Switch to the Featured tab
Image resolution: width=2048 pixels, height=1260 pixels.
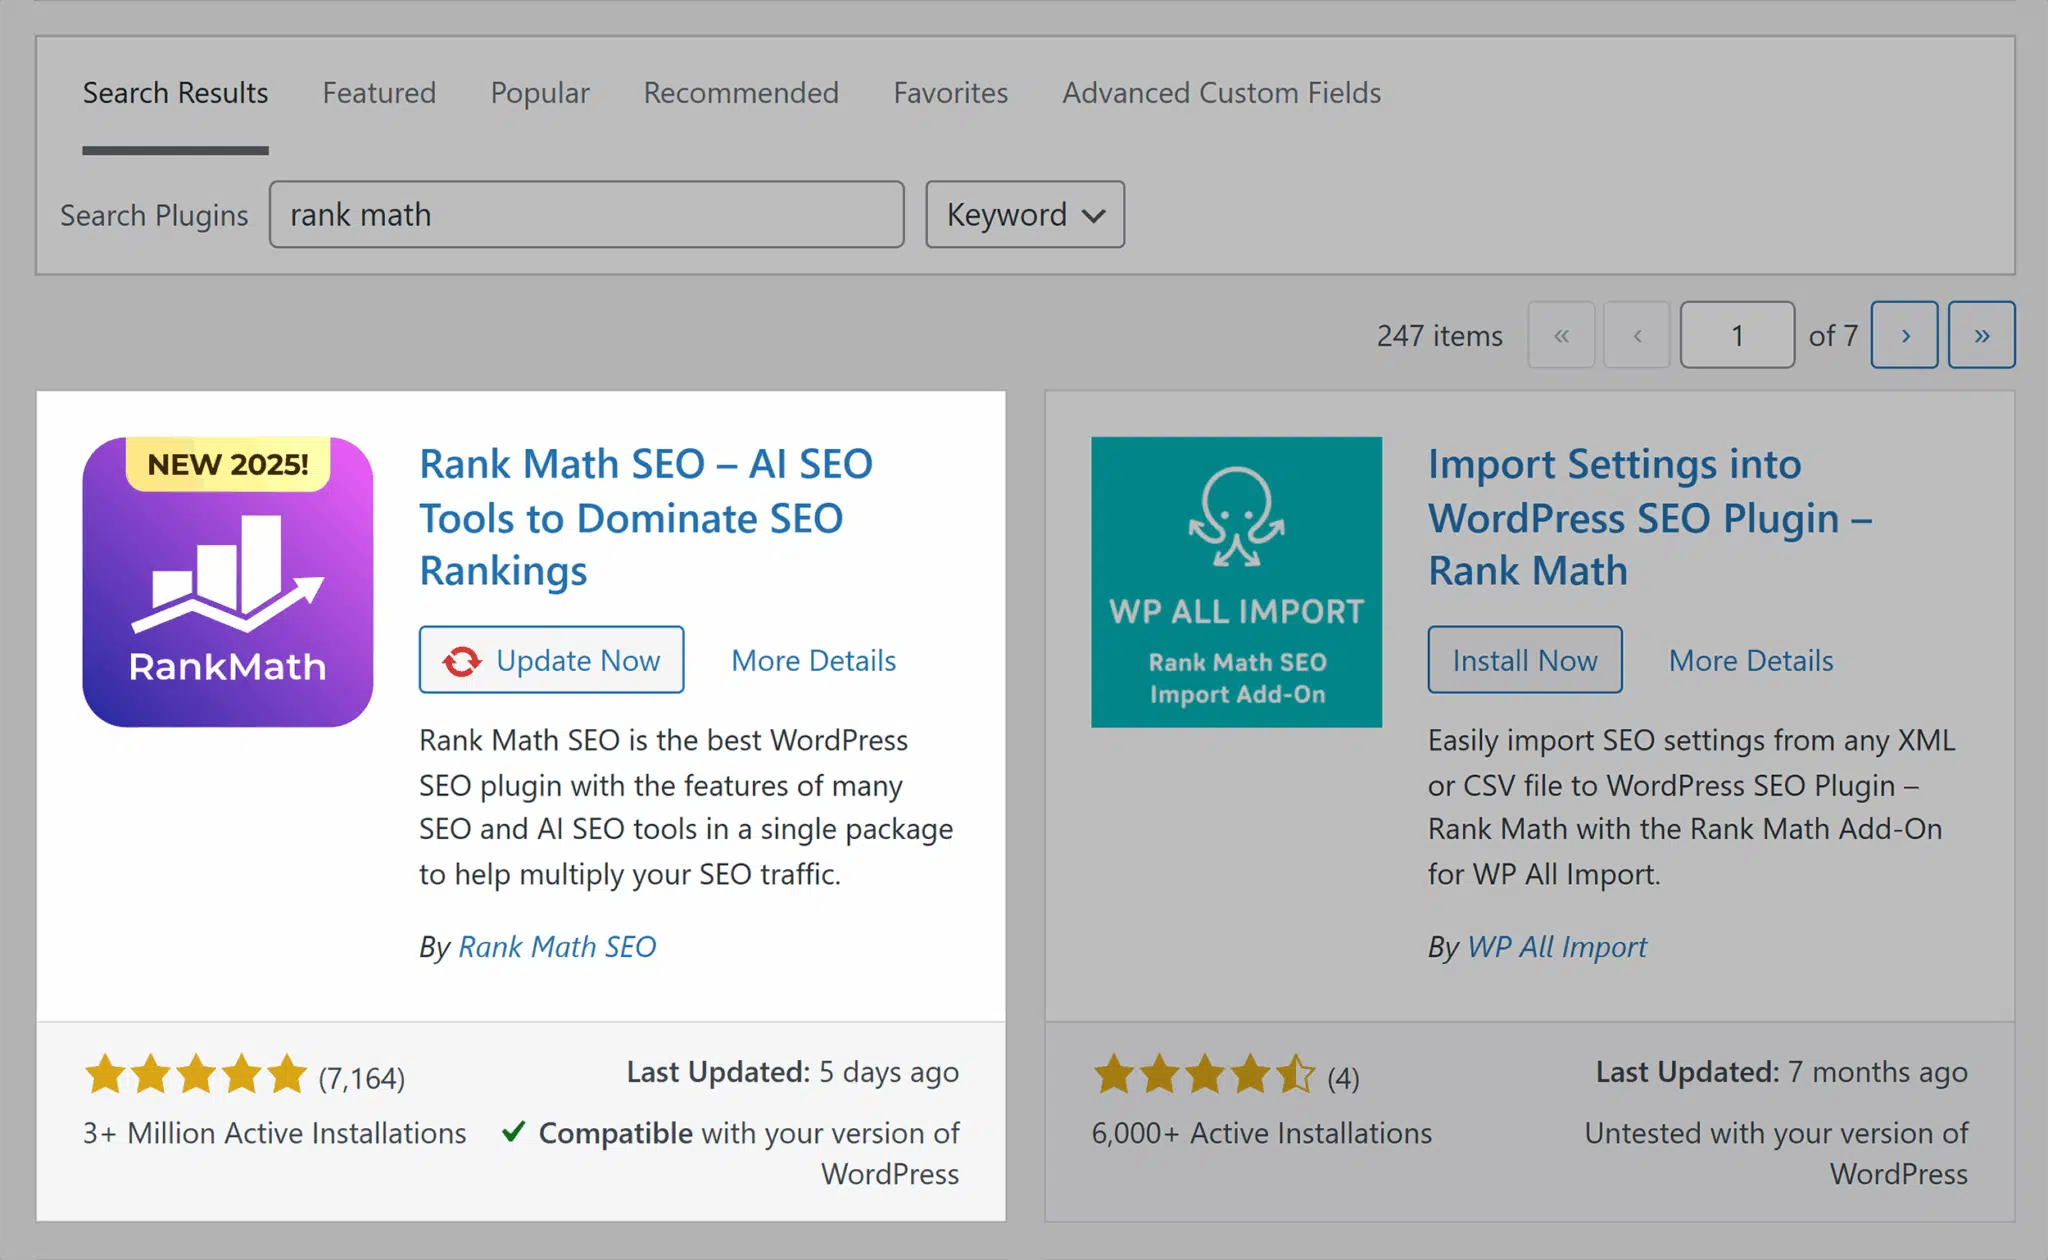pyautogui.click(x=379, y=93)
